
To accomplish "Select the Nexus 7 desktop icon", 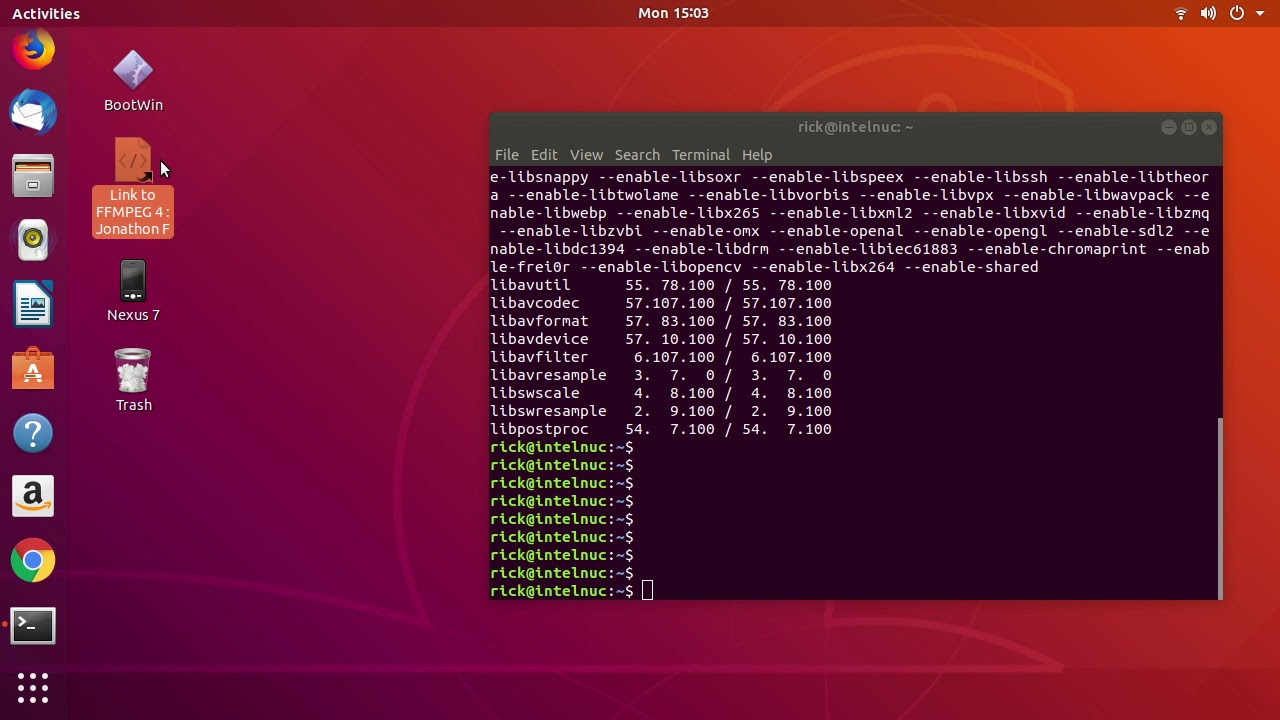I will tap(133, 291).
